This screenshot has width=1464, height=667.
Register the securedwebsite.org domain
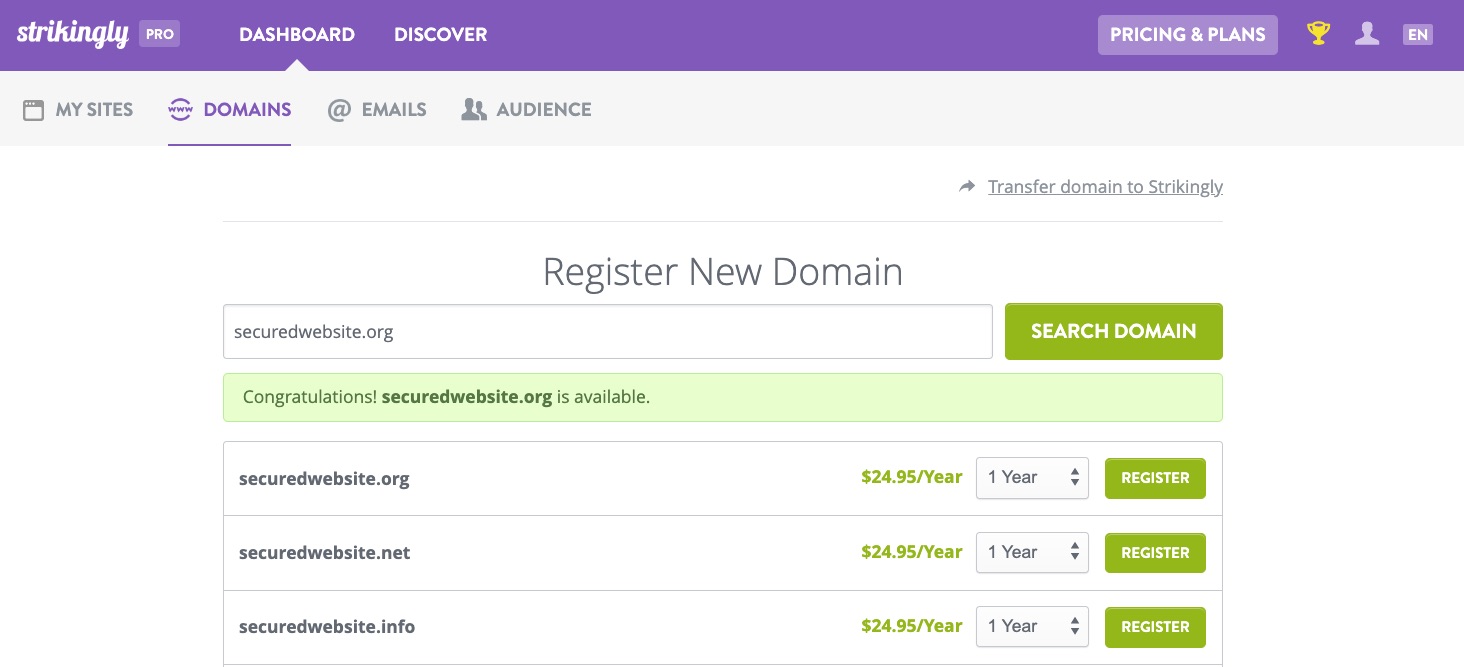point(1155,478)
